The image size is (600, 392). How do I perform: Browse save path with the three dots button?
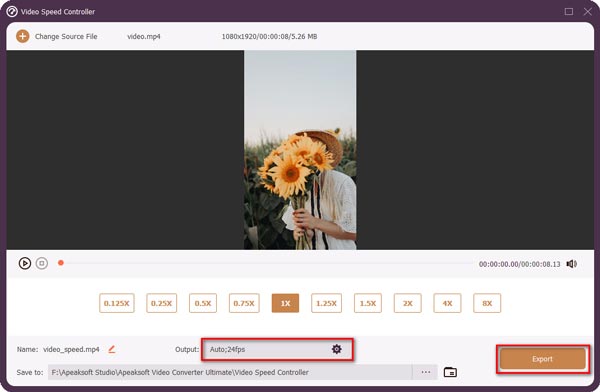point(426,372)
